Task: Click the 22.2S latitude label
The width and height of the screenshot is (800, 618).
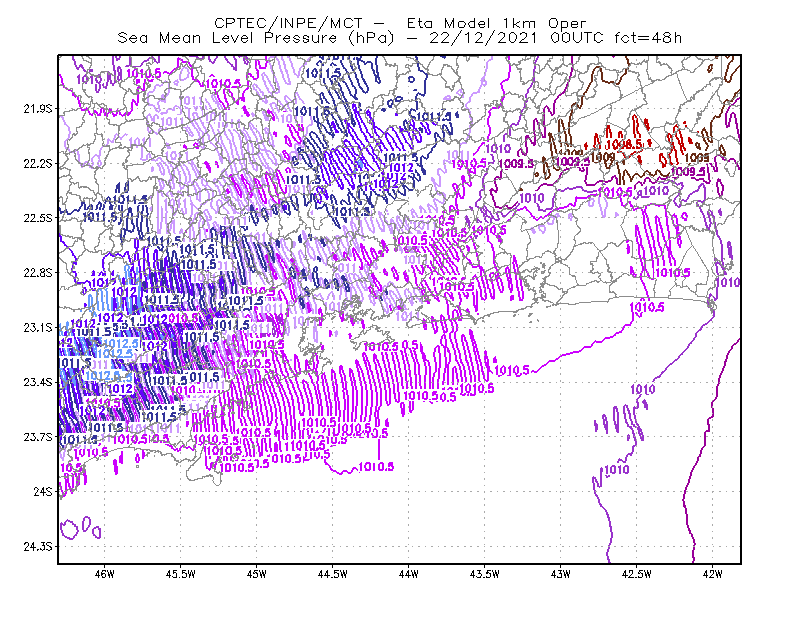Action: [37, 163]
